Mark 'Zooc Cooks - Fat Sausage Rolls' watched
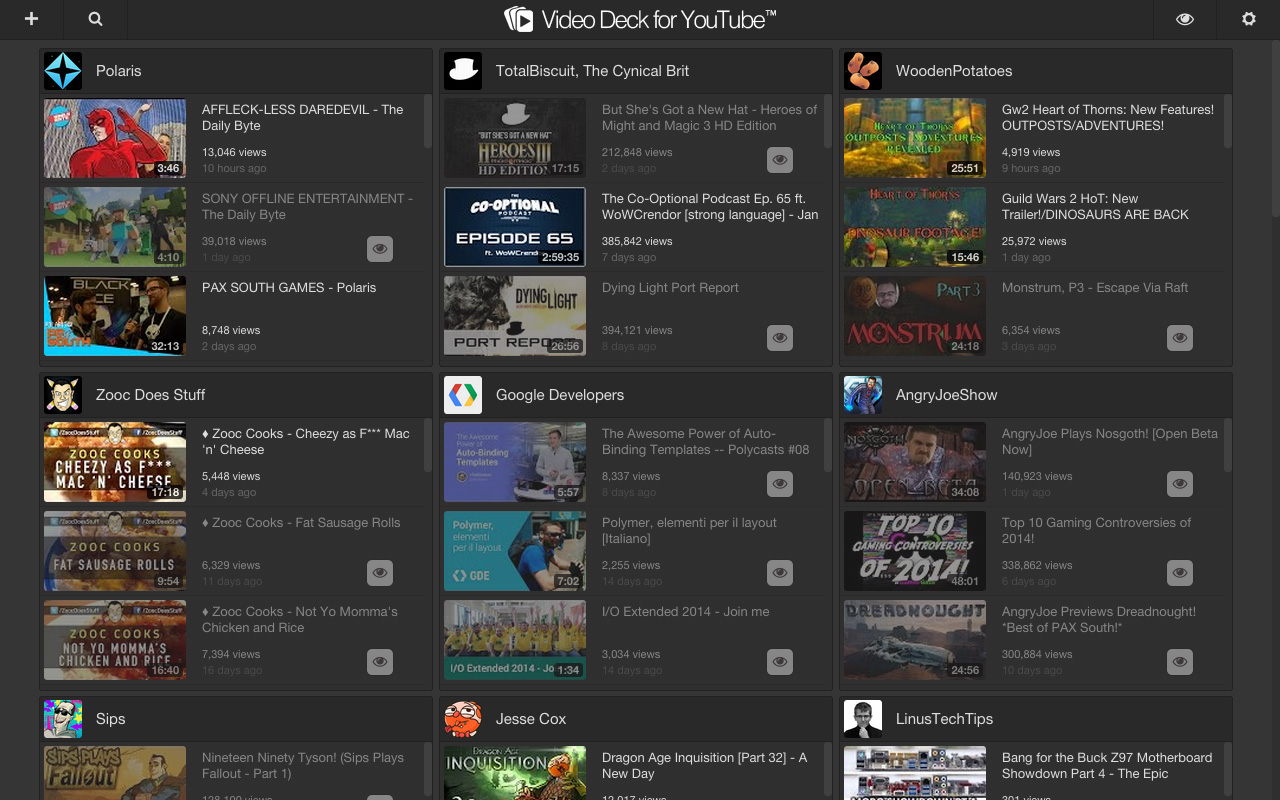The width and height of the screenshot is (1280, 800). [380, 573]
